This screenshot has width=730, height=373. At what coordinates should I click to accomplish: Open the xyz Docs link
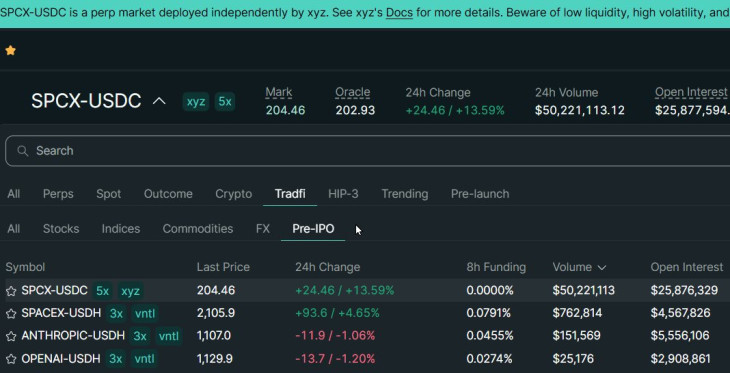(399, 12)
